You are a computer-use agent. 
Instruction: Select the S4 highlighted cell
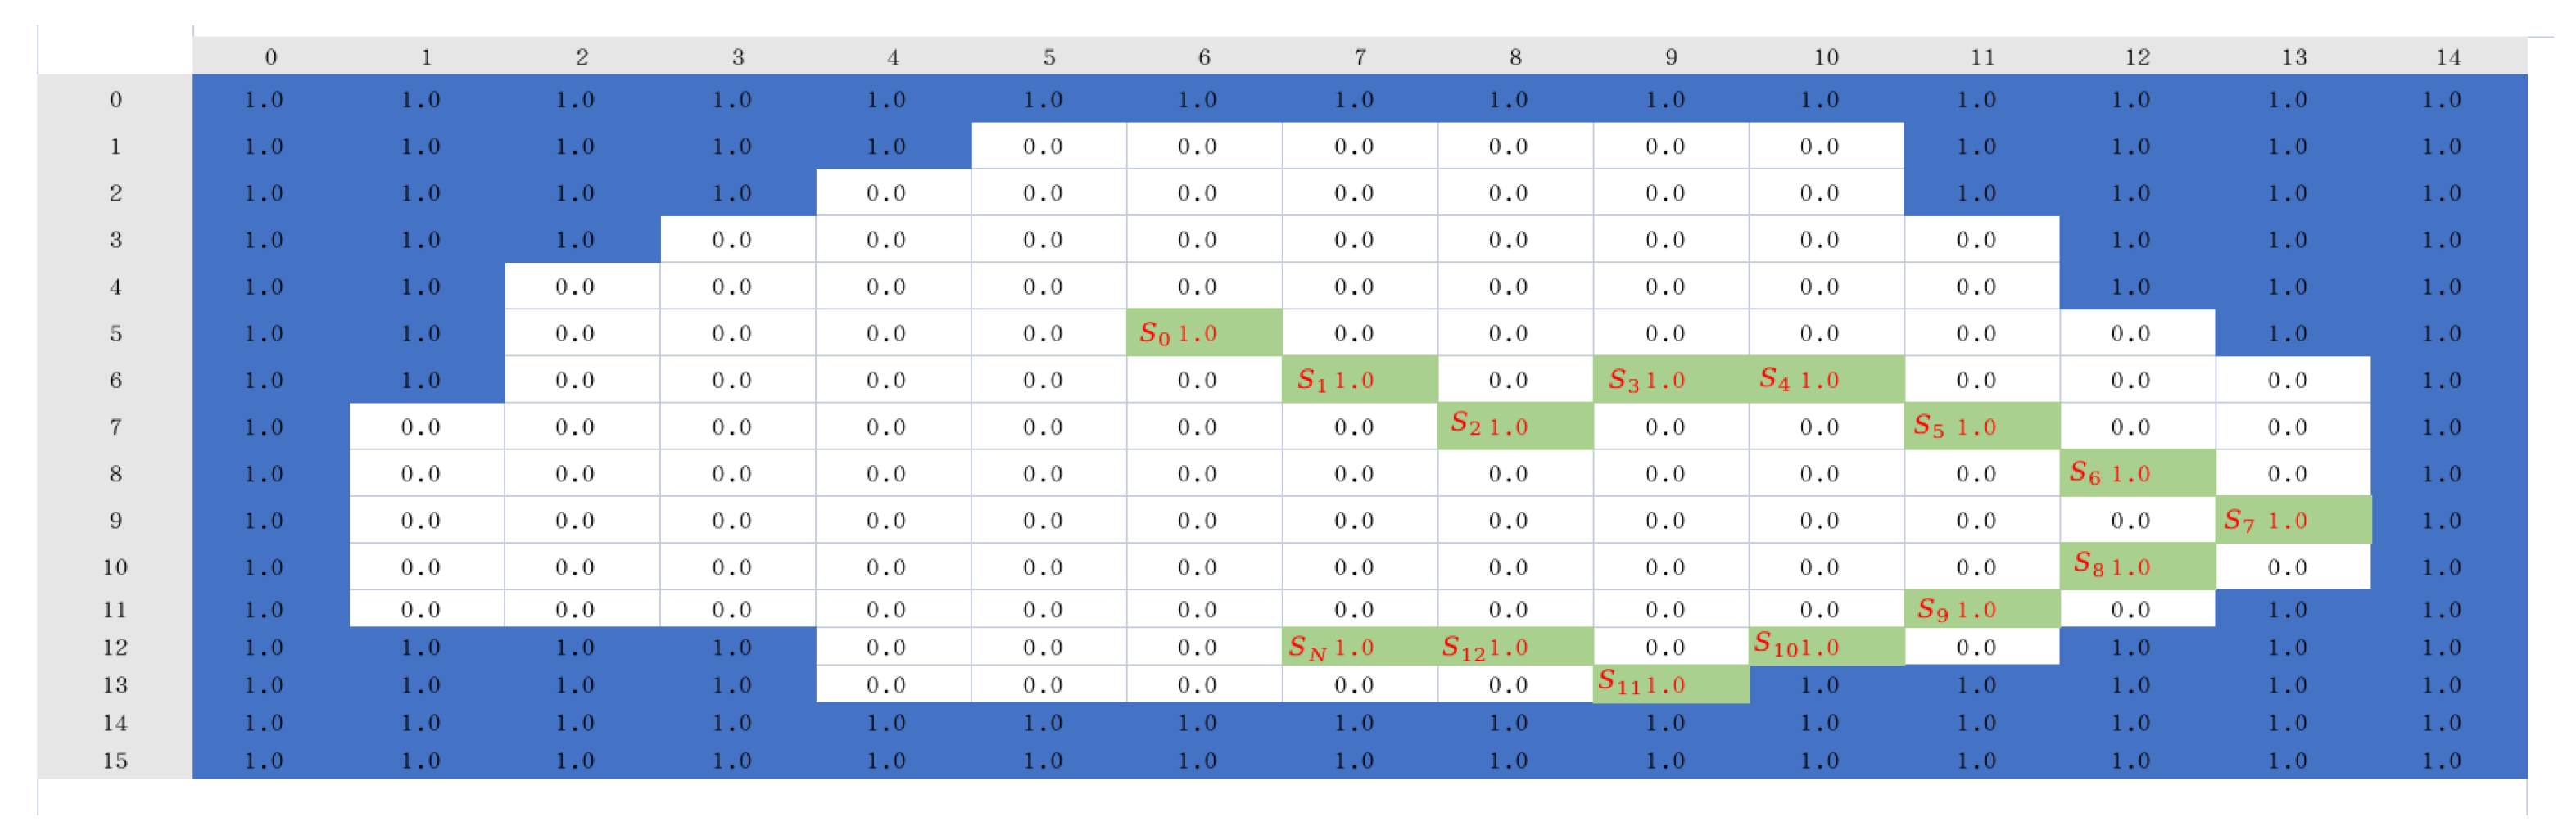[x=1826, y=380]
